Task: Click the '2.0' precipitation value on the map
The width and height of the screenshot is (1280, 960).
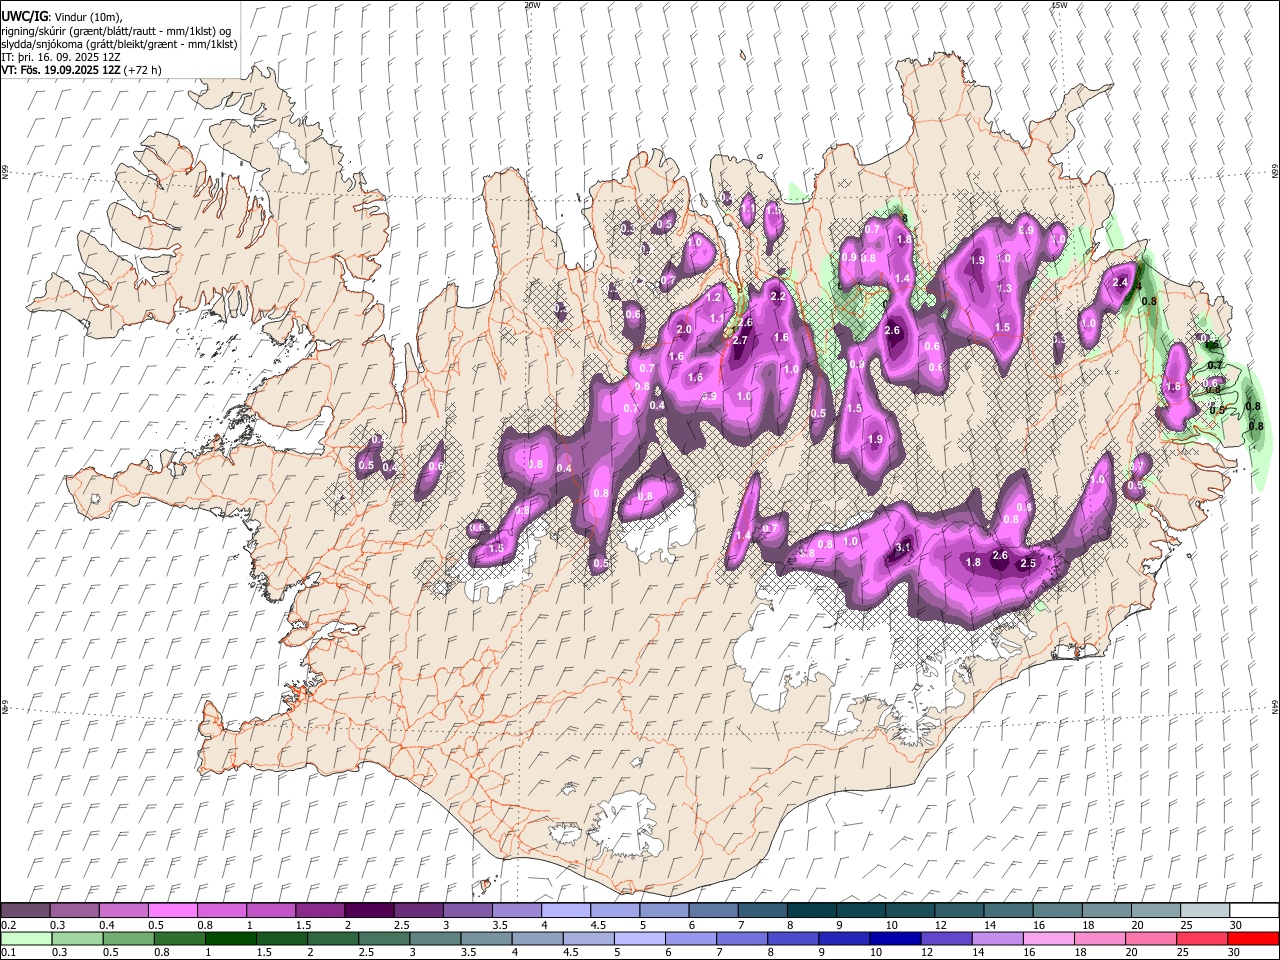Action: pos(684,330)
